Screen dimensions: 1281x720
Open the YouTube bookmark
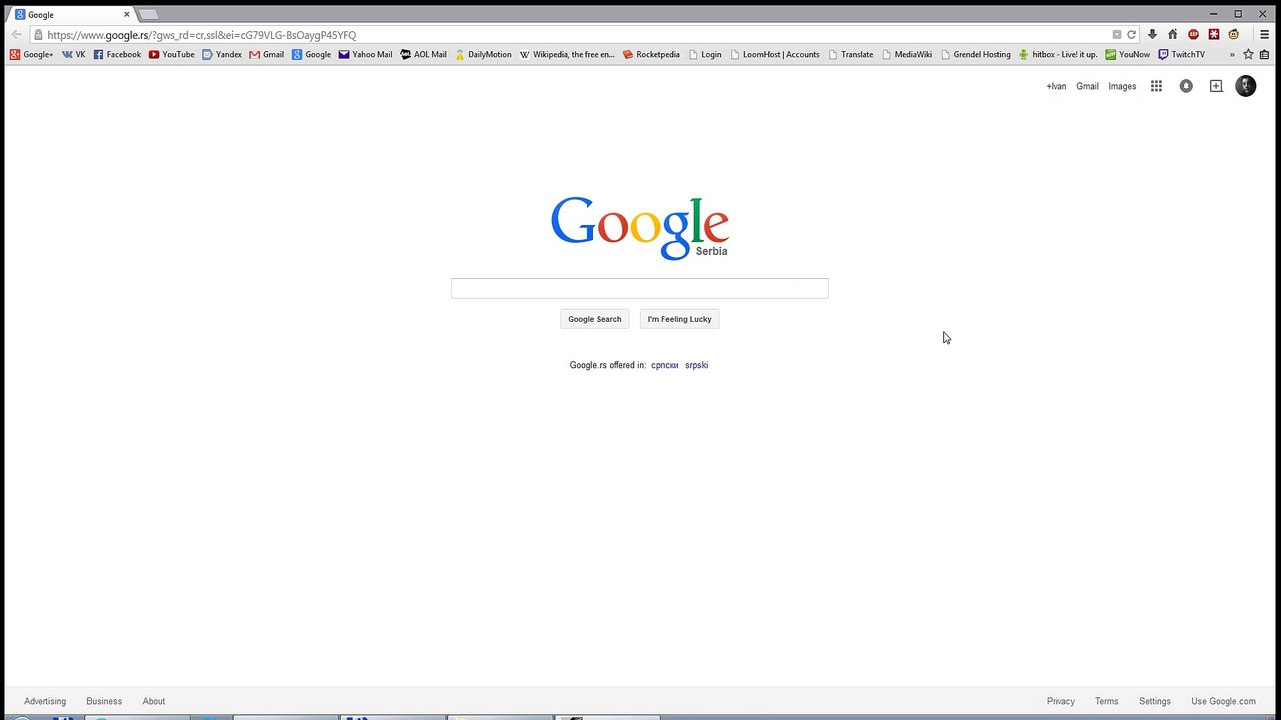(171, 54)
